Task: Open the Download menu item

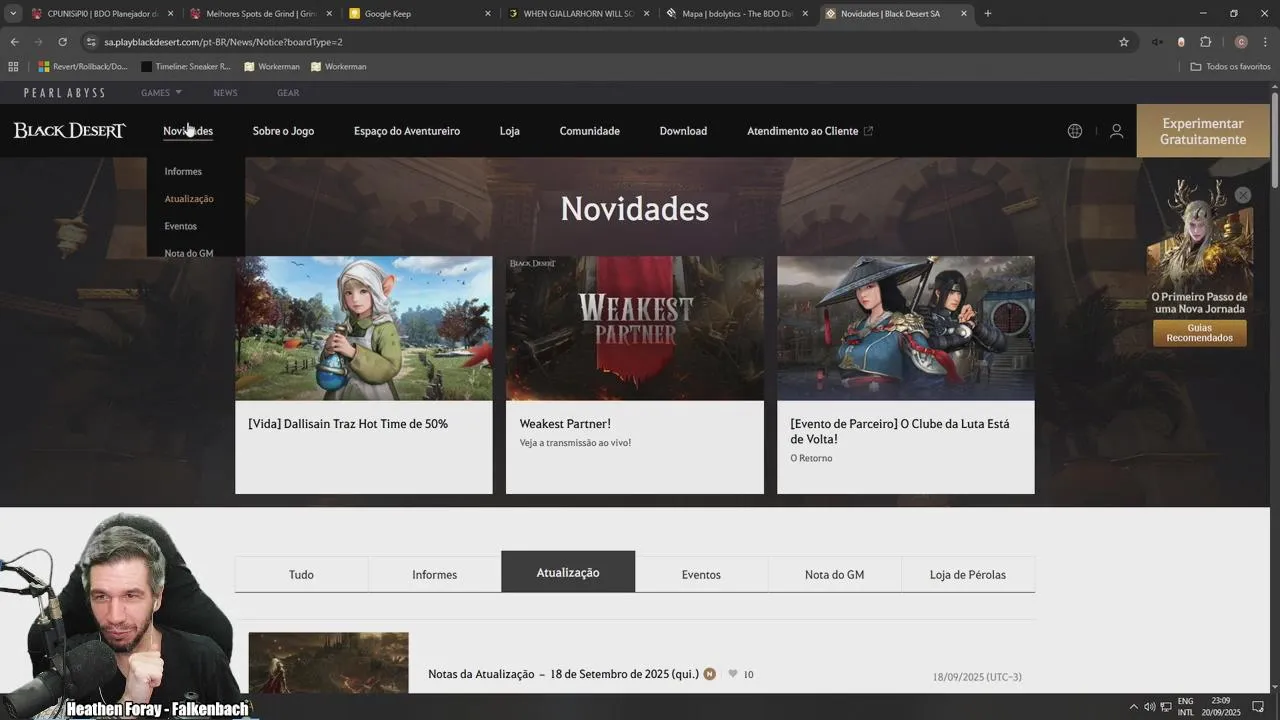Action: tap(683, 131)
